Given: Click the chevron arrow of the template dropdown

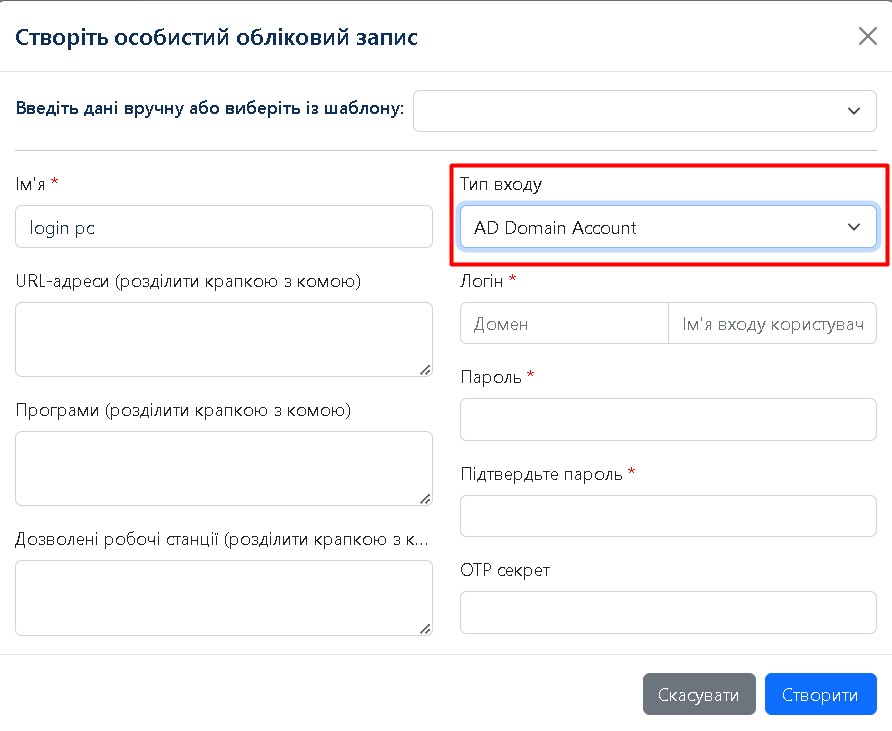Looking at the screenshot, I should pyautogui.click(x=854, y=110).
